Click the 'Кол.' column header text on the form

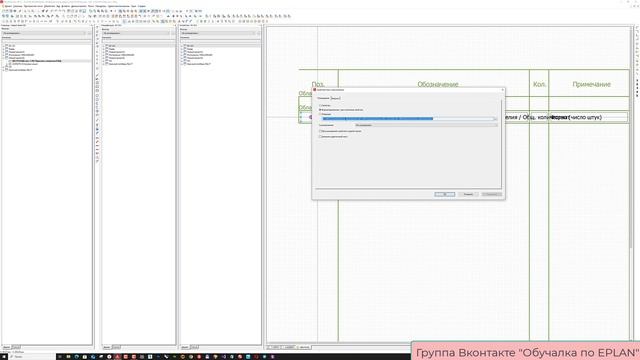coord(539,84)
